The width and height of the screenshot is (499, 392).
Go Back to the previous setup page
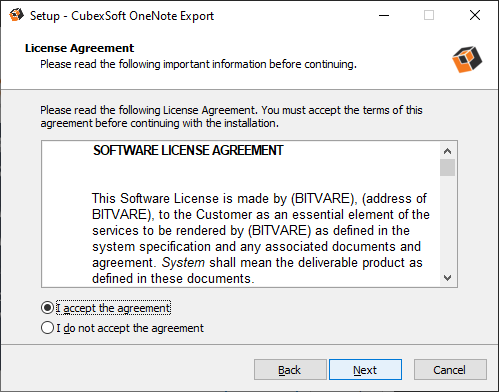pyautogui.click(x=290, y=370)
